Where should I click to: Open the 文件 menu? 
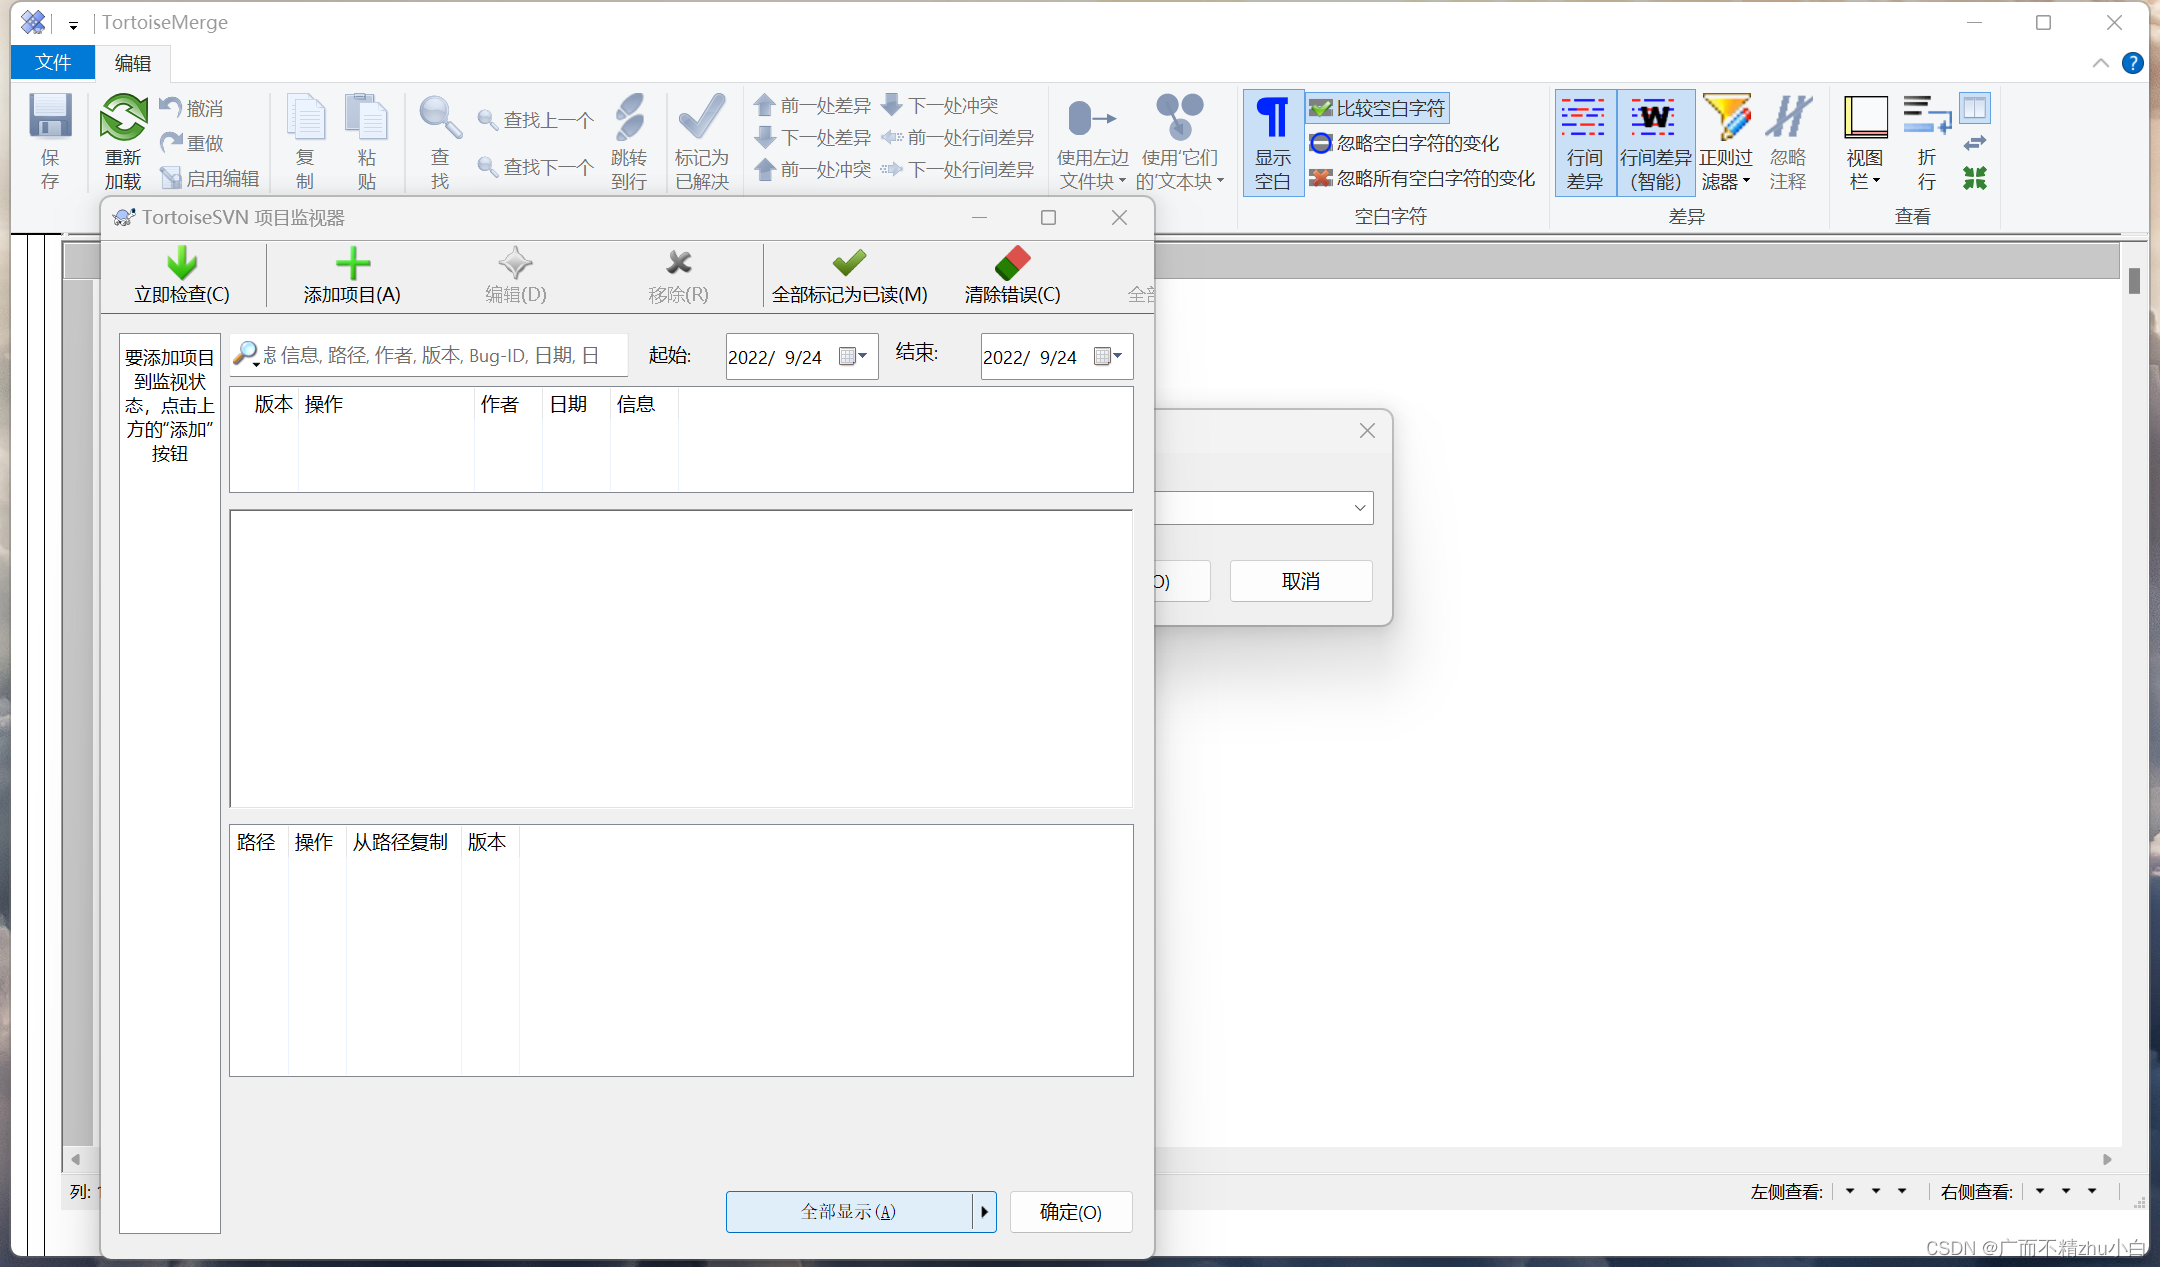pyautogui.click(x=52, y=62)
